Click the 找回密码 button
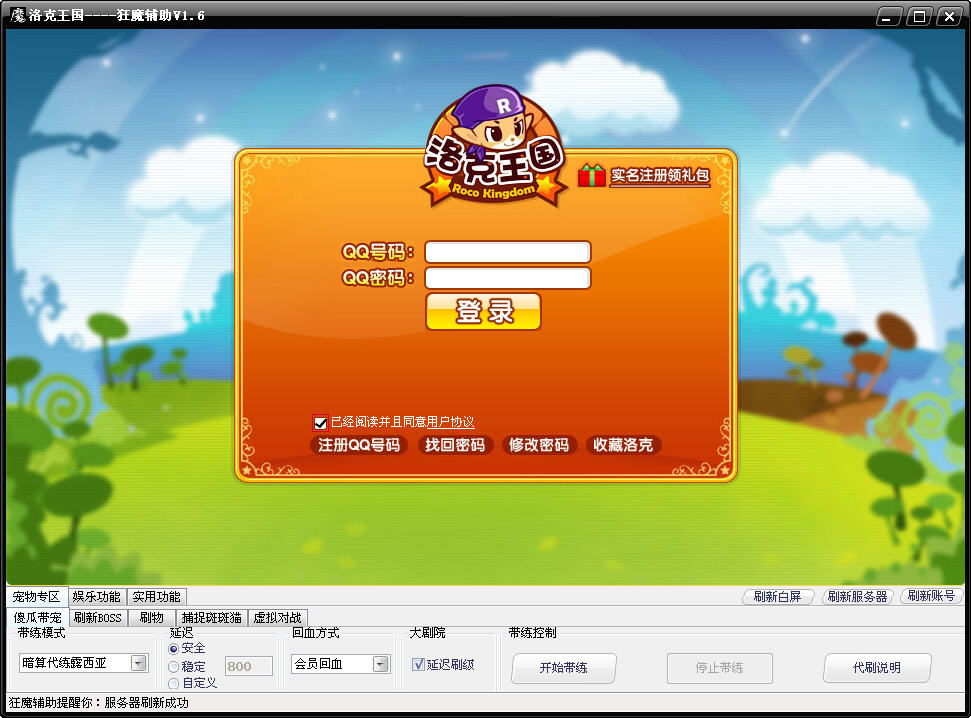 (x=455, y=445)
